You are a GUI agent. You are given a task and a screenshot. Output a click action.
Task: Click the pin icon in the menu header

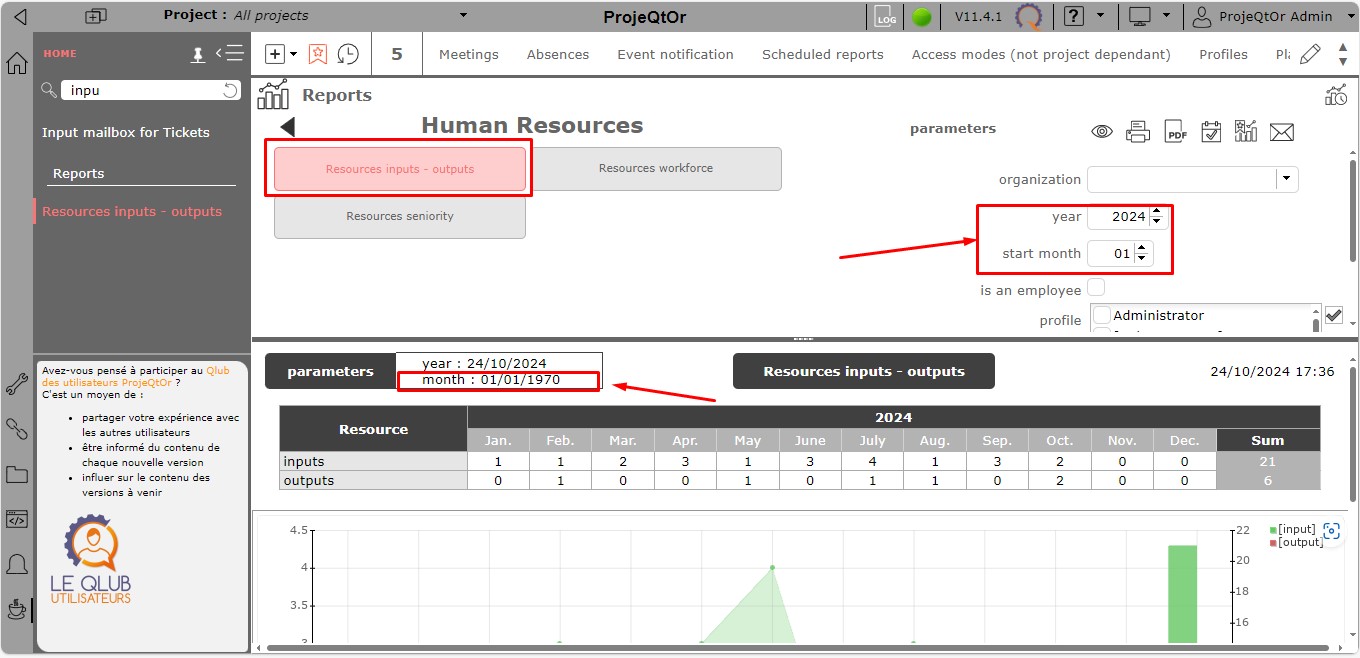point(198,55)
